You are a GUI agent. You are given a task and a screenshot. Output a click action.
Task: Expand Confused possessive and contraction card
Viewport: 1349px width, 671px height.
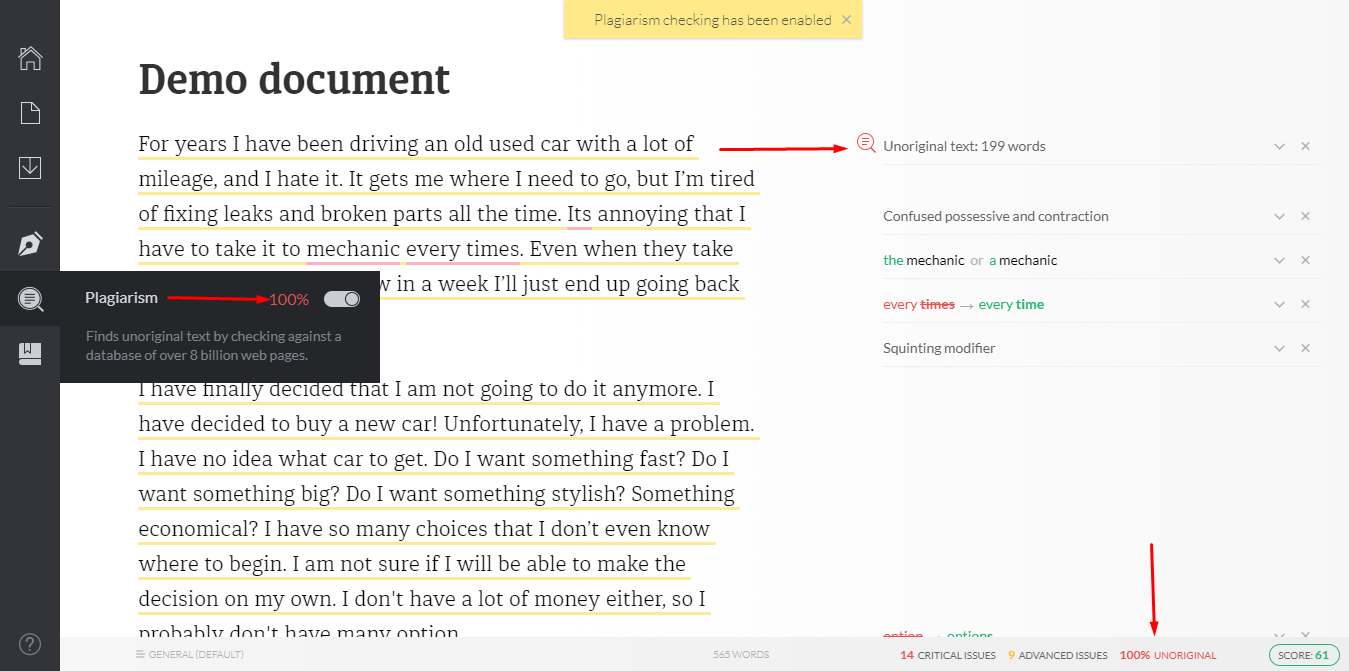[x=1279, y=217]
